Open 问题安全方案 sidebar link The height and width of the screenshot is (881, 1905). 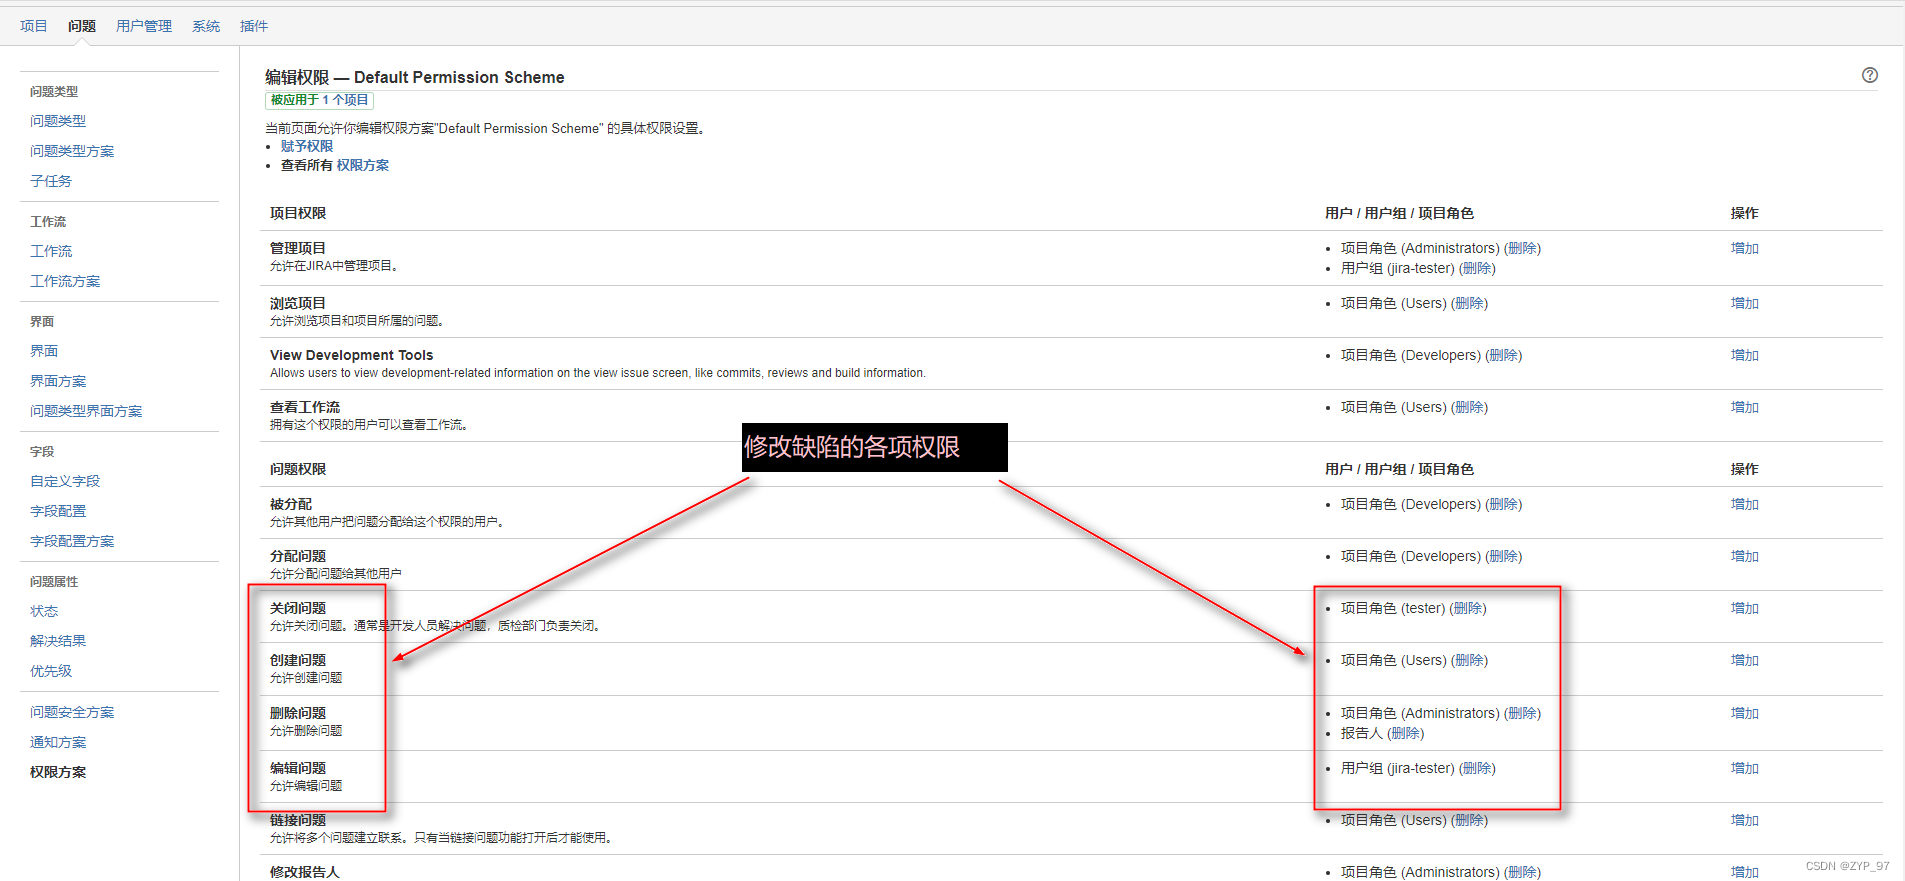[72, 712]
